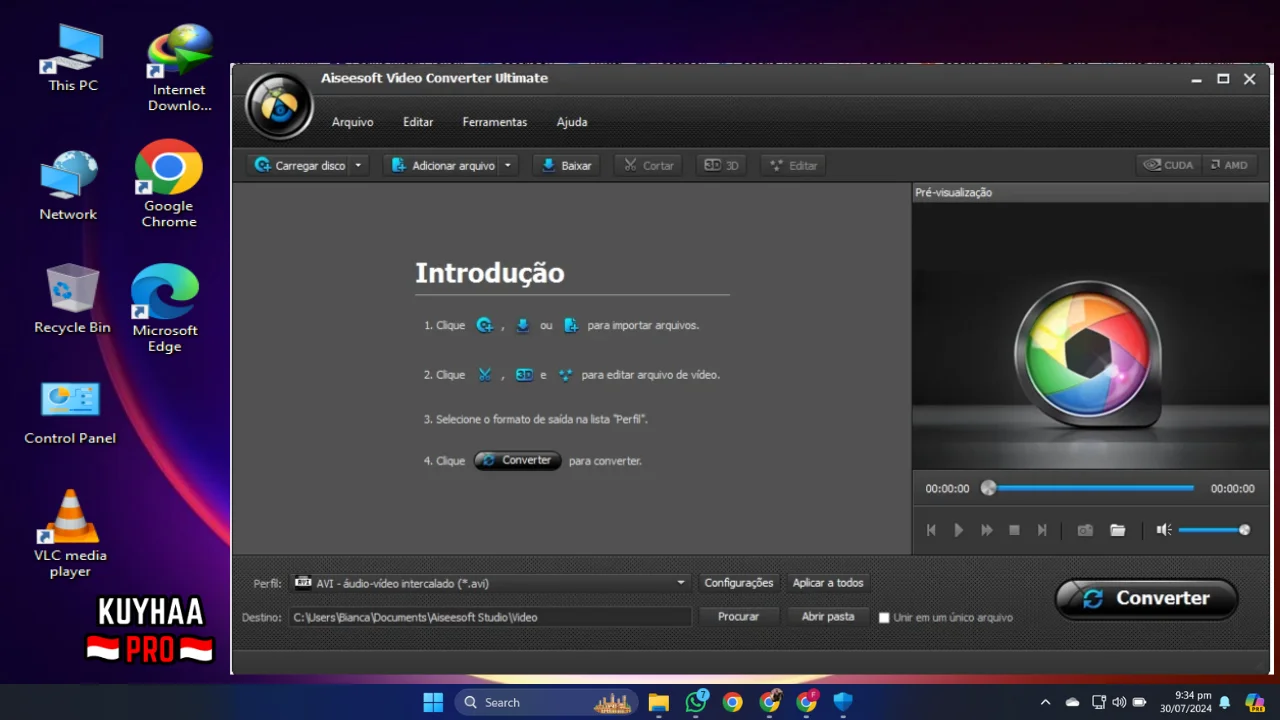Screen dimensions: 1280x720
Task: Click the Adicionar arquivo button
Action: (441, 165)
